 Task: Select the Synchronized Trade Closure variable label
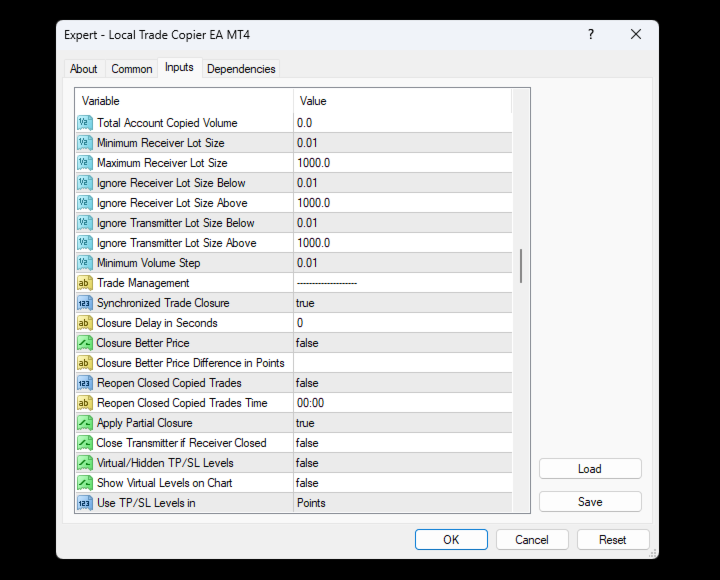point(163,303)
